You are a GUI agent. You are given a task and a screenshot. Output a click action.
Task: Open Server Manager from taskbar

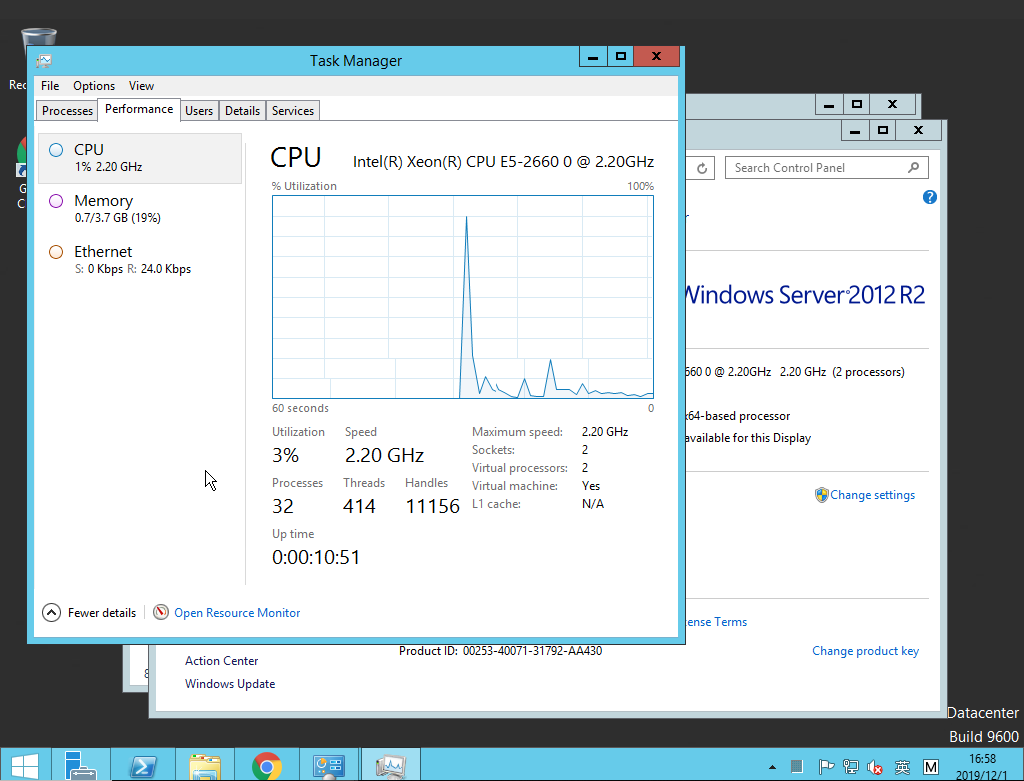[81, 765]
